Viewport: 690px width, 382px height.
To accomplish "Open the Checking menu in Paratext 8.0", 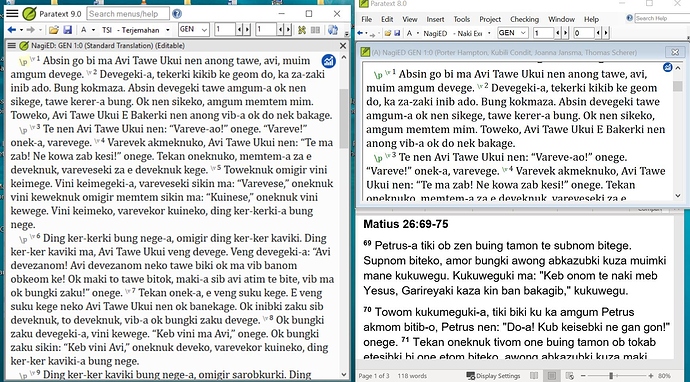I will pos(524,19).
